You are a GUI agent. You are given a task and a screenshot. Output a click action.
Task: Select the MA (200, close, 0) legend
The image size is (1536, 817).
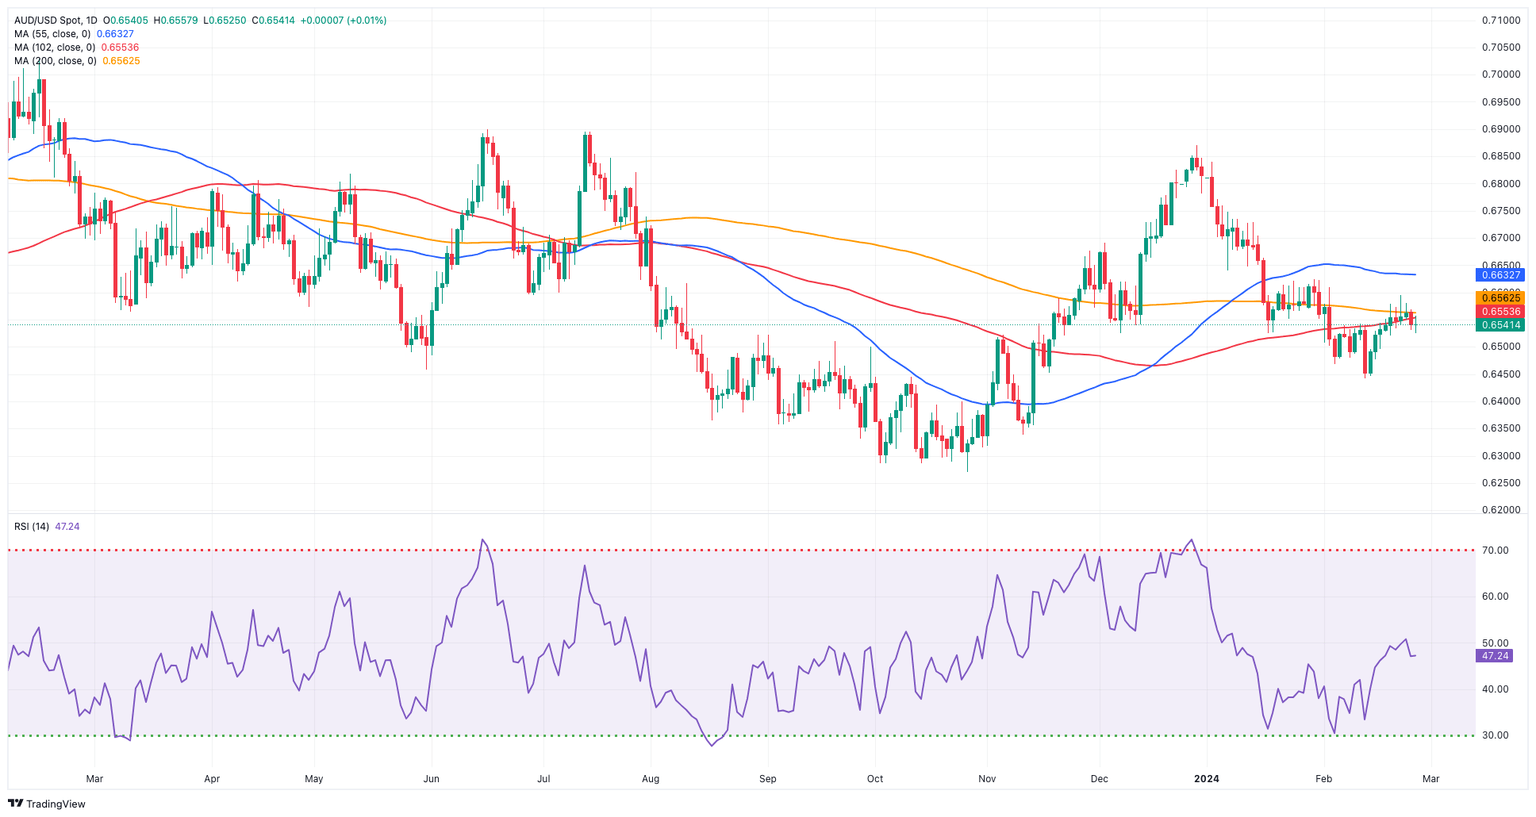[56, 61]
